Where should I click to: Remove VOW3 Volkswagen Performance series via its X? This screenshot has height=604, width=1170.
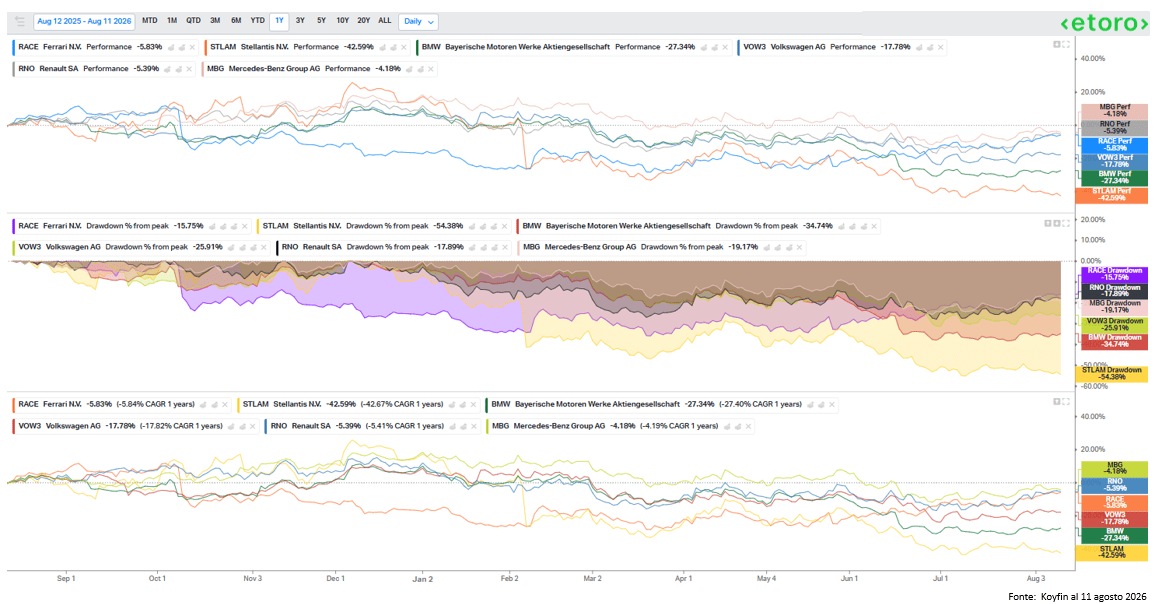click(940, 47)
